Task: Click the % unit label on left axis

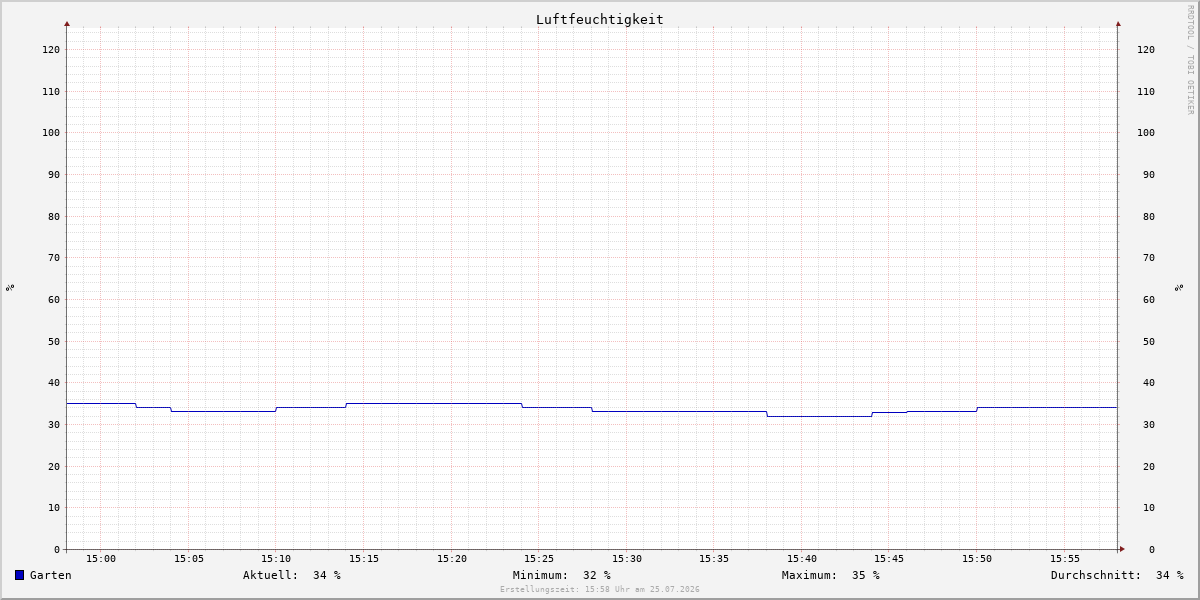Action: (x=10, y=287)
